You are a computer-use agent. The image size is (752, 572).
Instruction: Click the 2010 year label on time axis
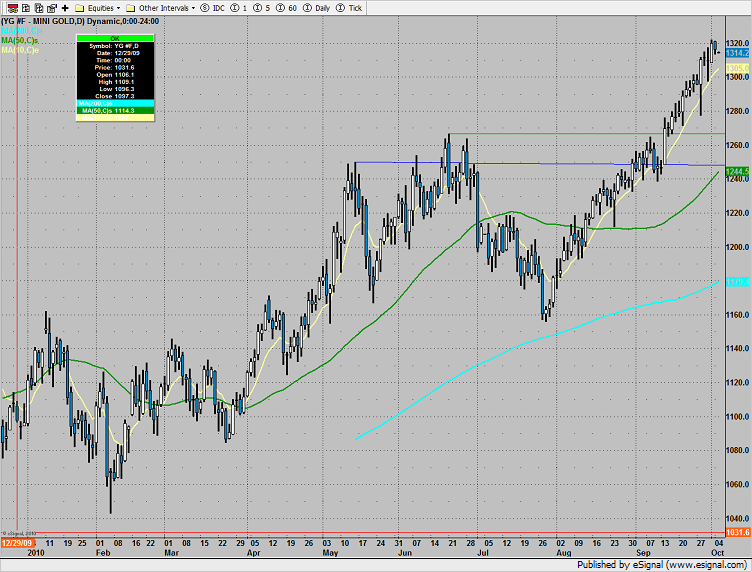[x=36, y=553]
